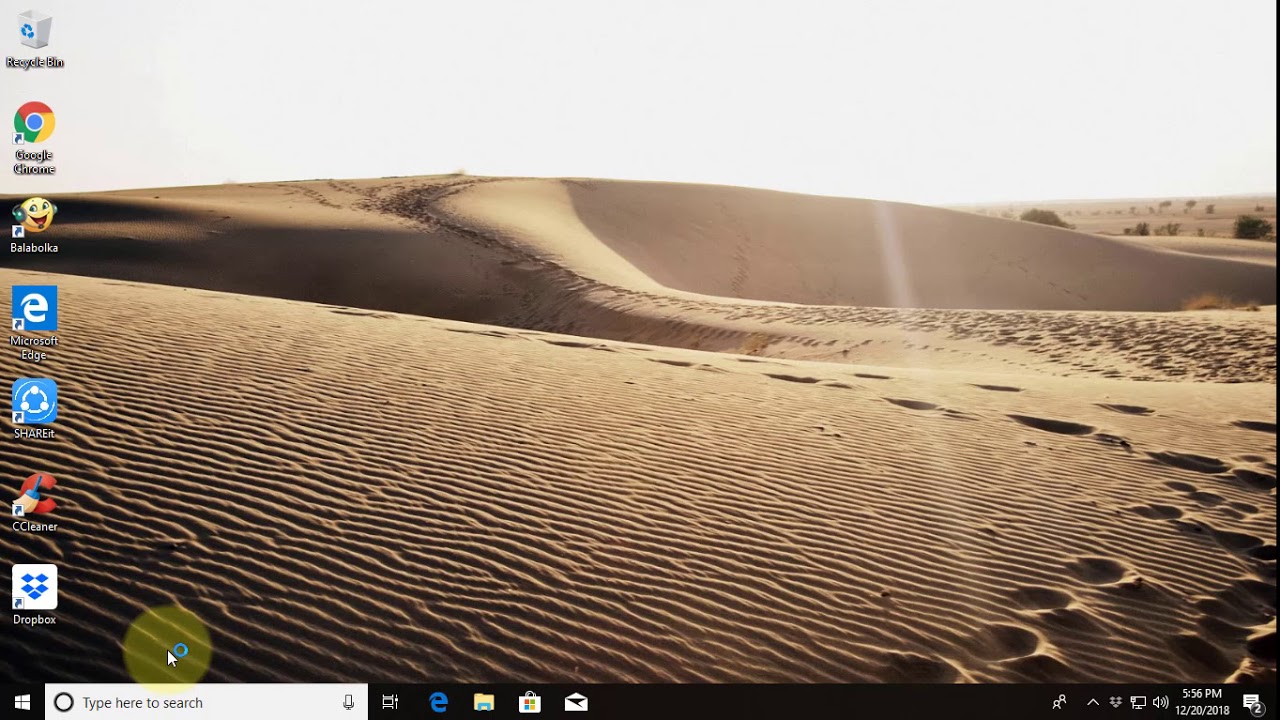Open File Explorer from the taskbar

pos(484,702)
